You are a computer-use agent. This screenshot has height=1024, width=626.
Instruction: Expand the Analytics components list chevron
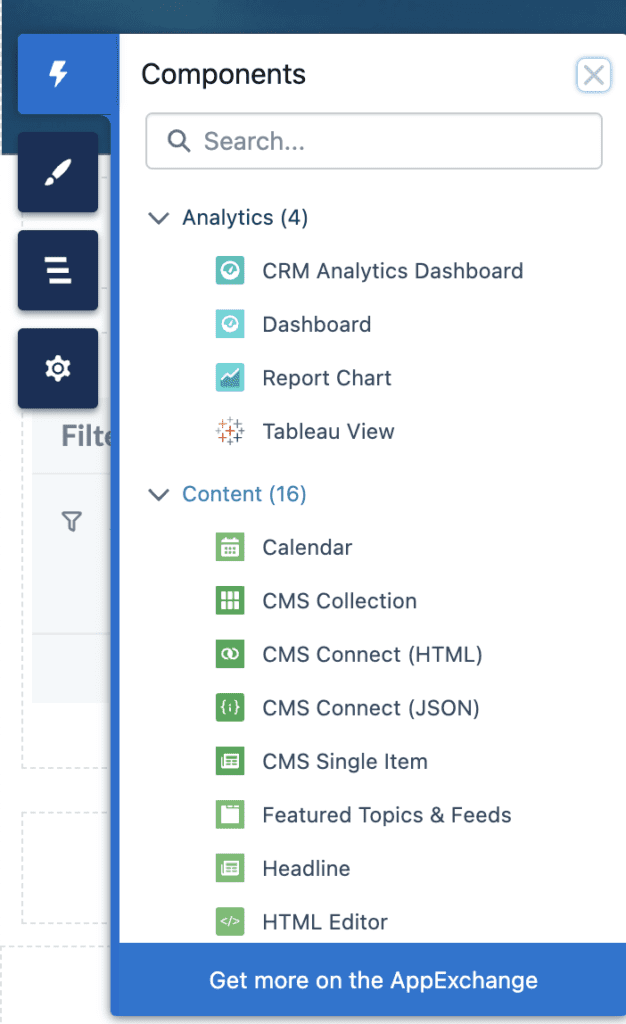tap(158, 217)
